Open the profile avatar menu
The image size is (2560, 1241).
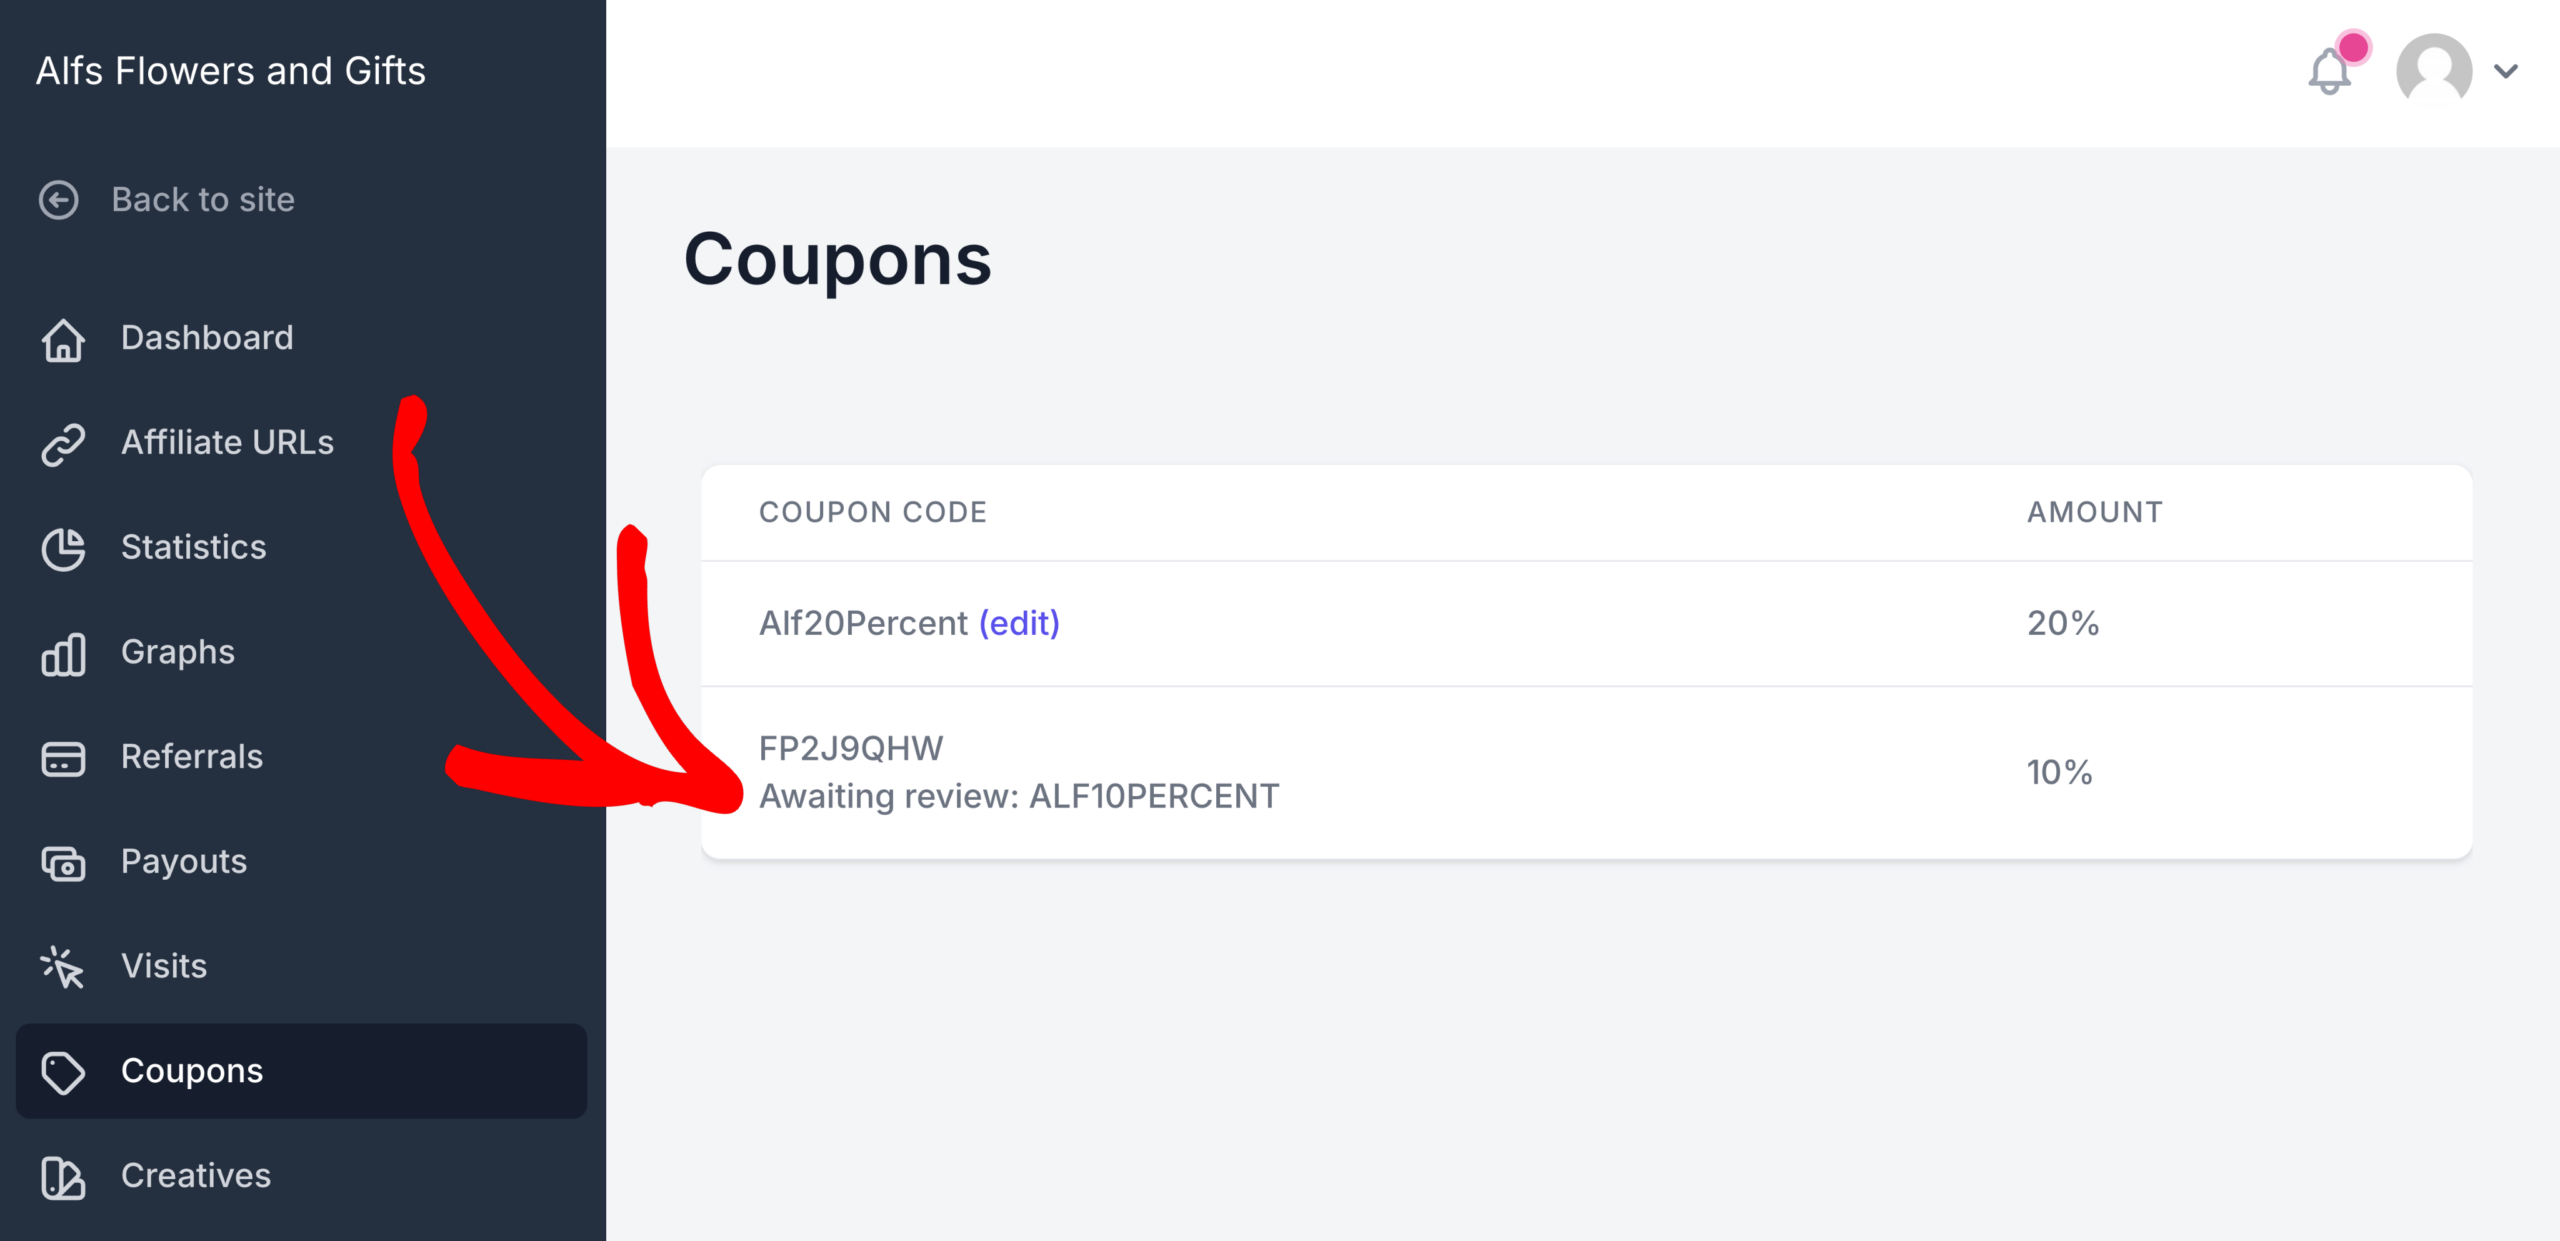[2434, 70]
